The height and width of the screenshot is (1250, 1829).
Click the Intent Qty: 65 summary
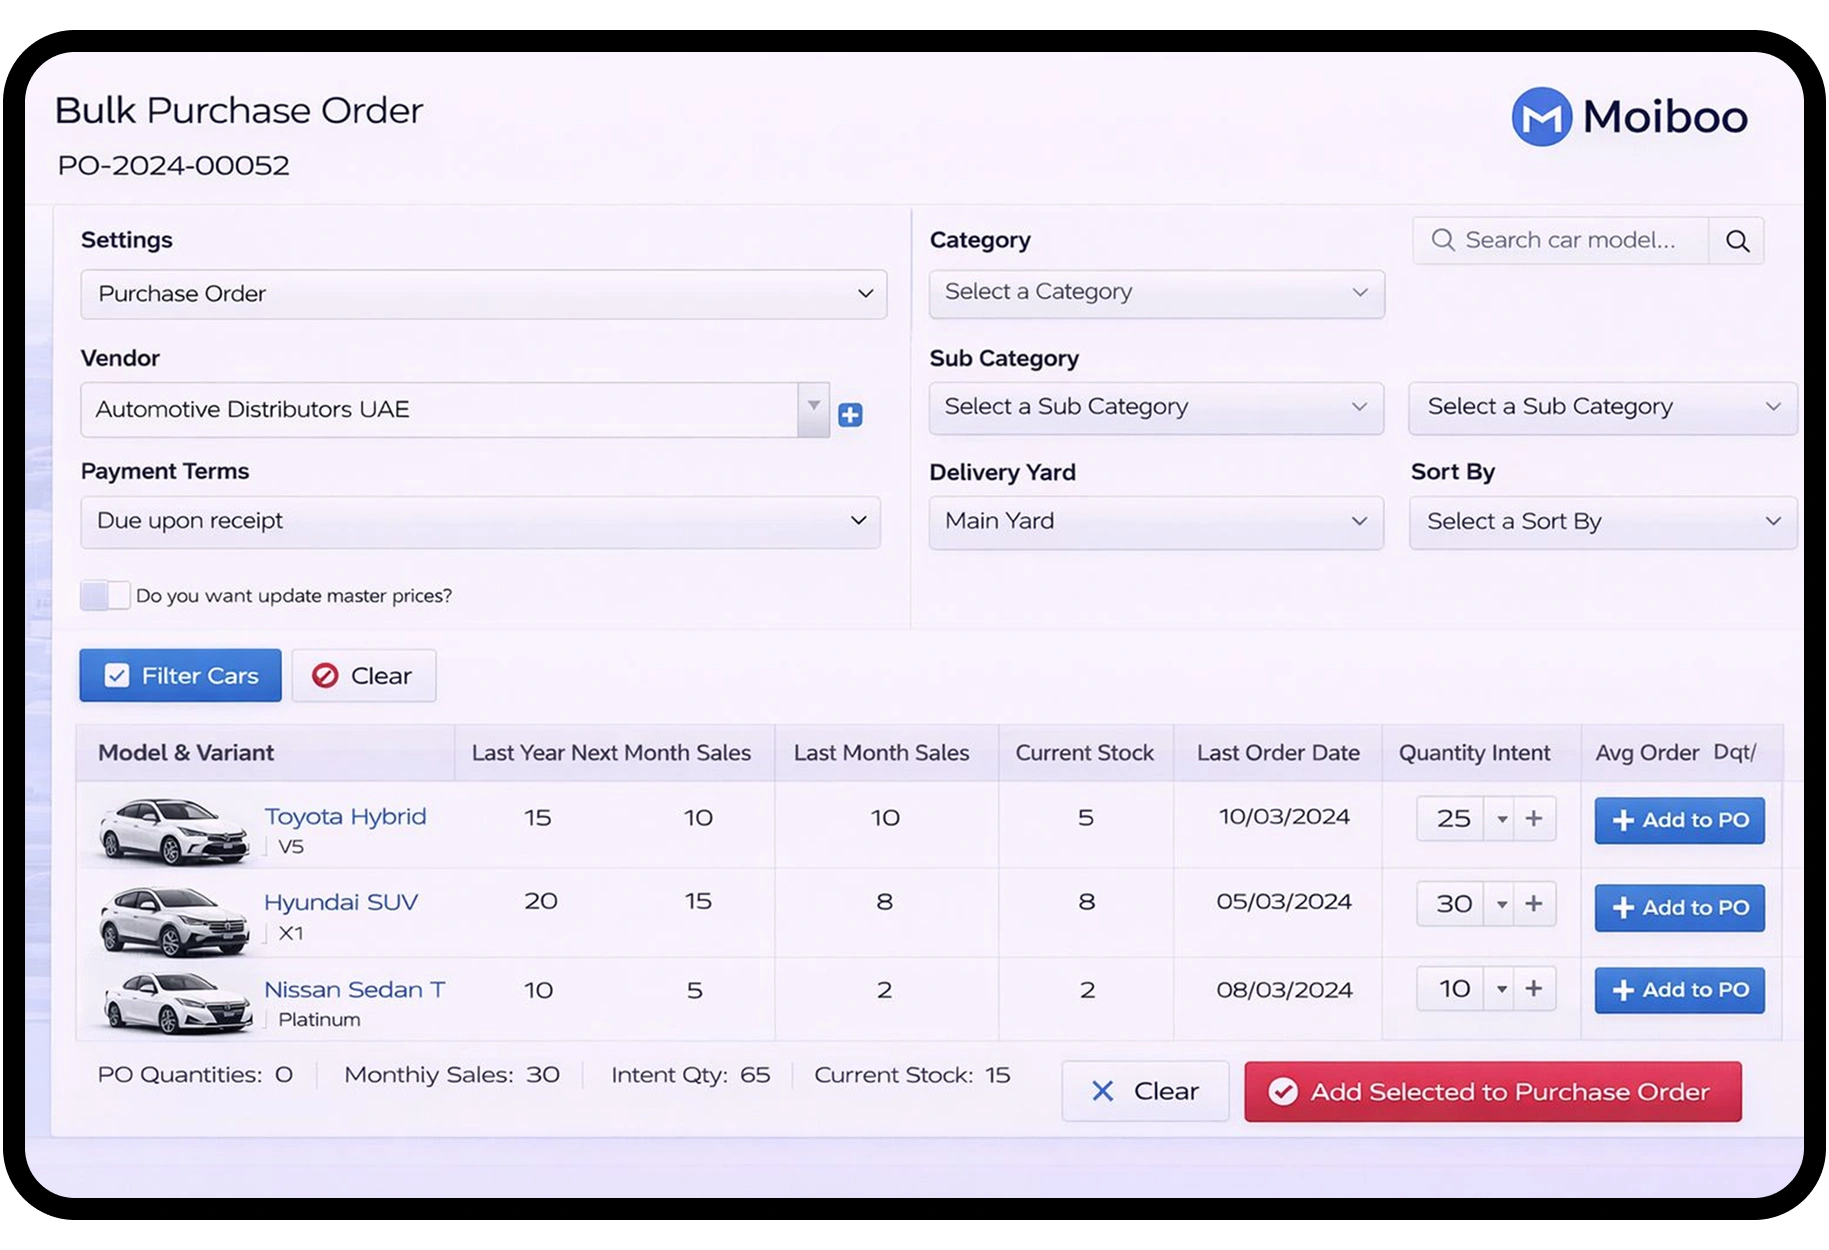(x=691, y=1075)
